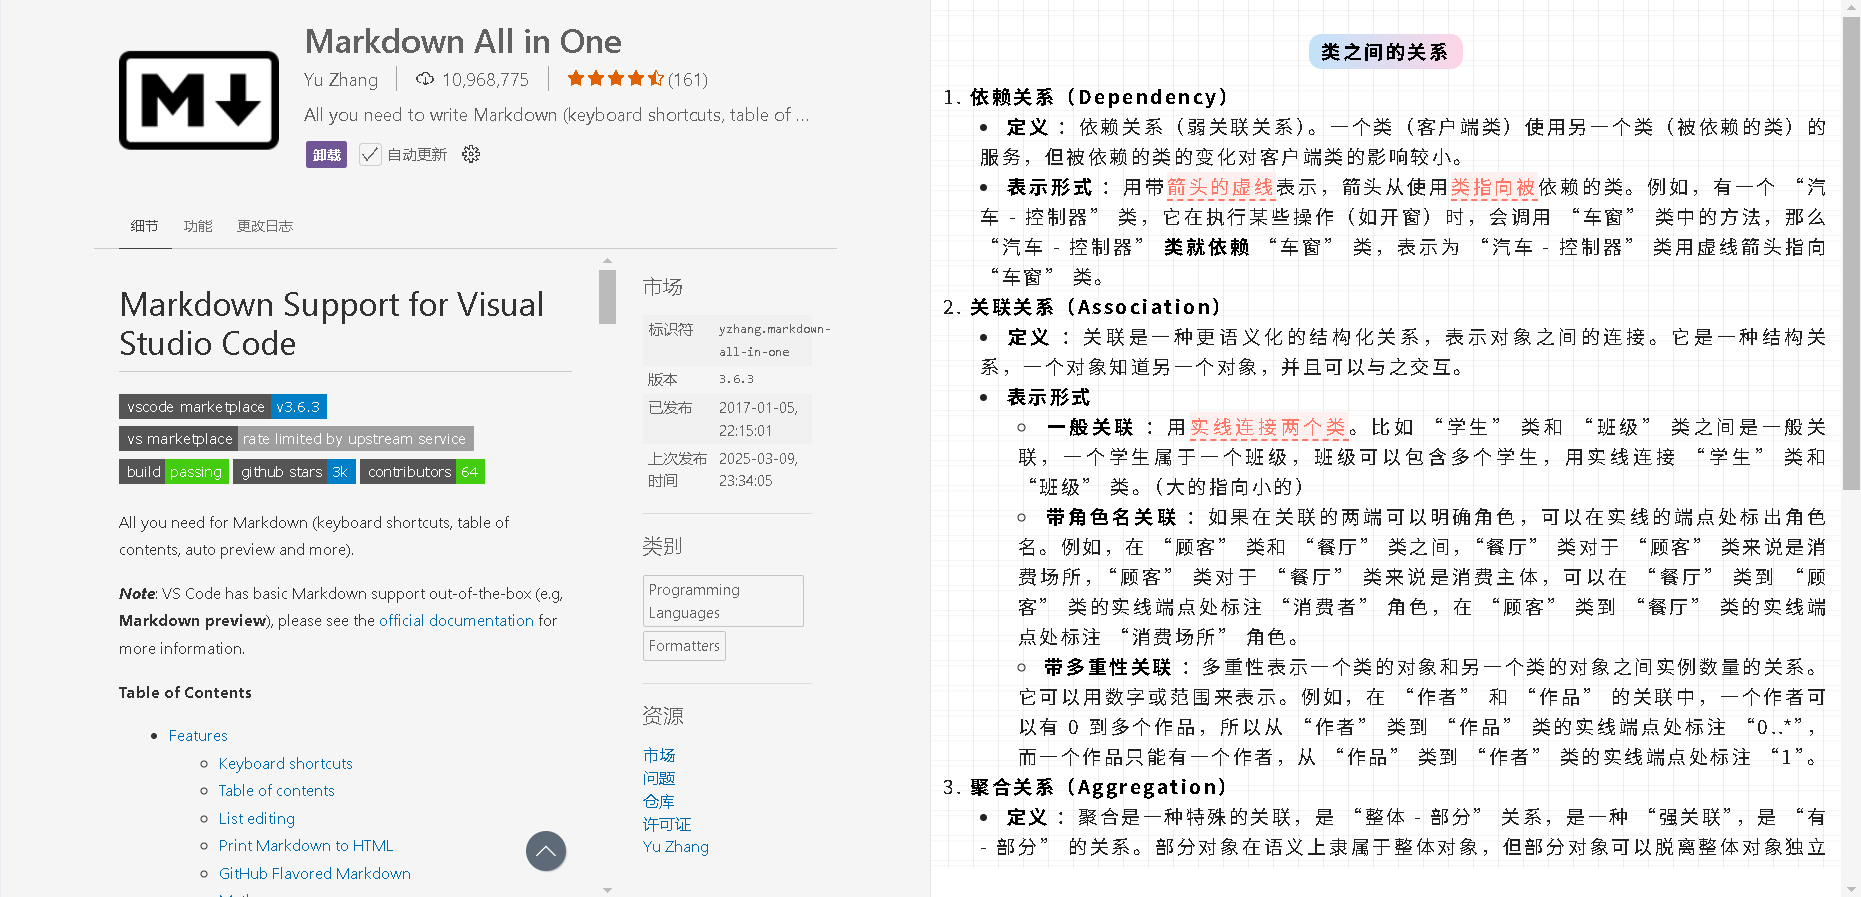Click the publish date 2017-01-05
Viewport: 1861px width, 897px height.
(x=758, y=419)
